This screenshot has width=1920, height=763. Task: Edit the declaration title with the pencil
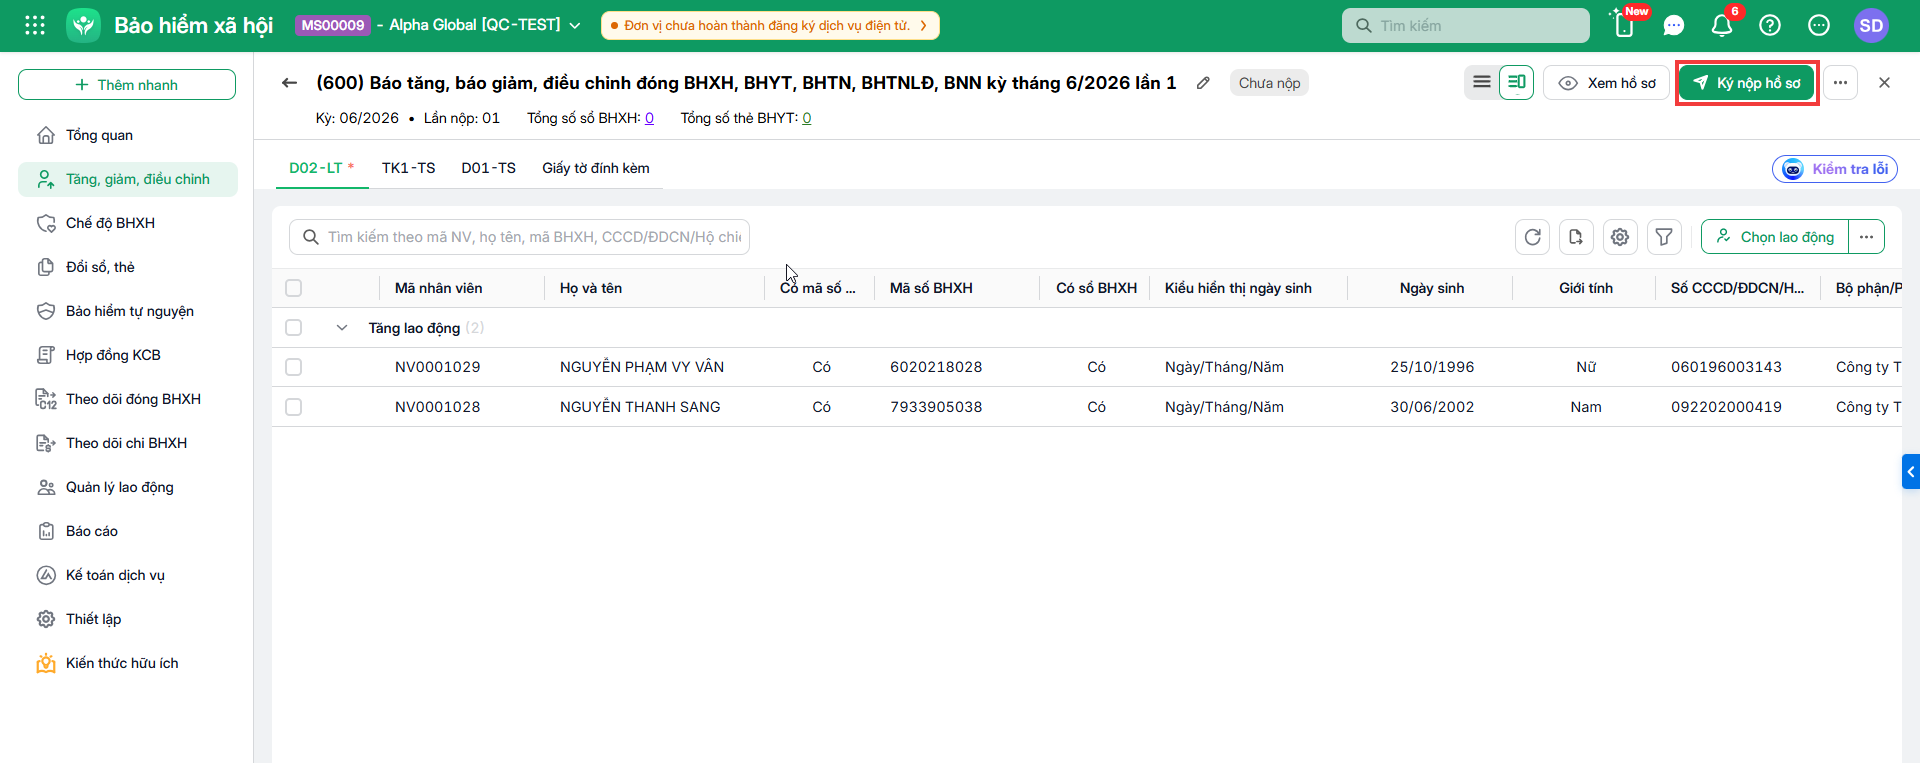(1203, 83)
